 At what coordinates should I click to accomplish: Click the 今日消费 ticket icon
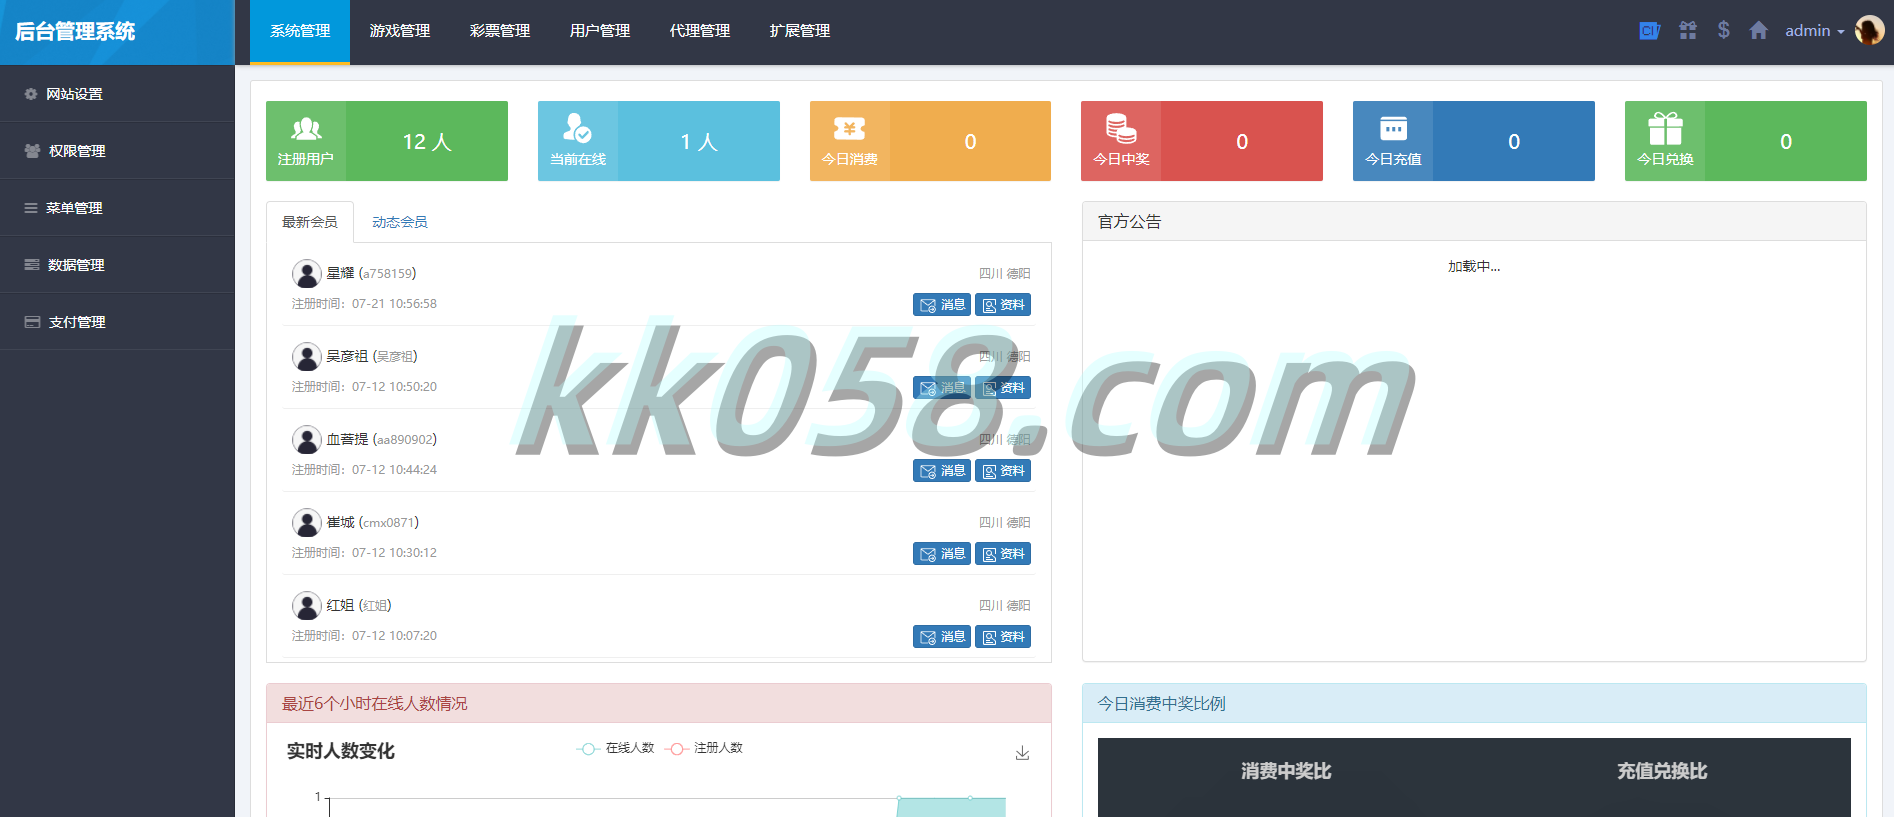click(x=849, y=129)
